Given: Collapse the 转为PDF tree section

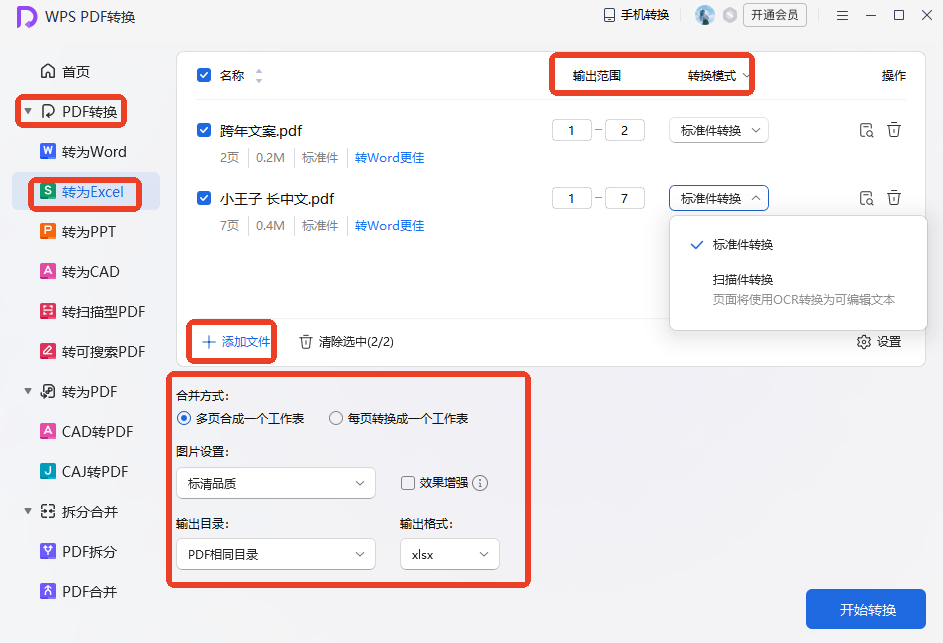Looking at the screenshot, I should (28, 391).
